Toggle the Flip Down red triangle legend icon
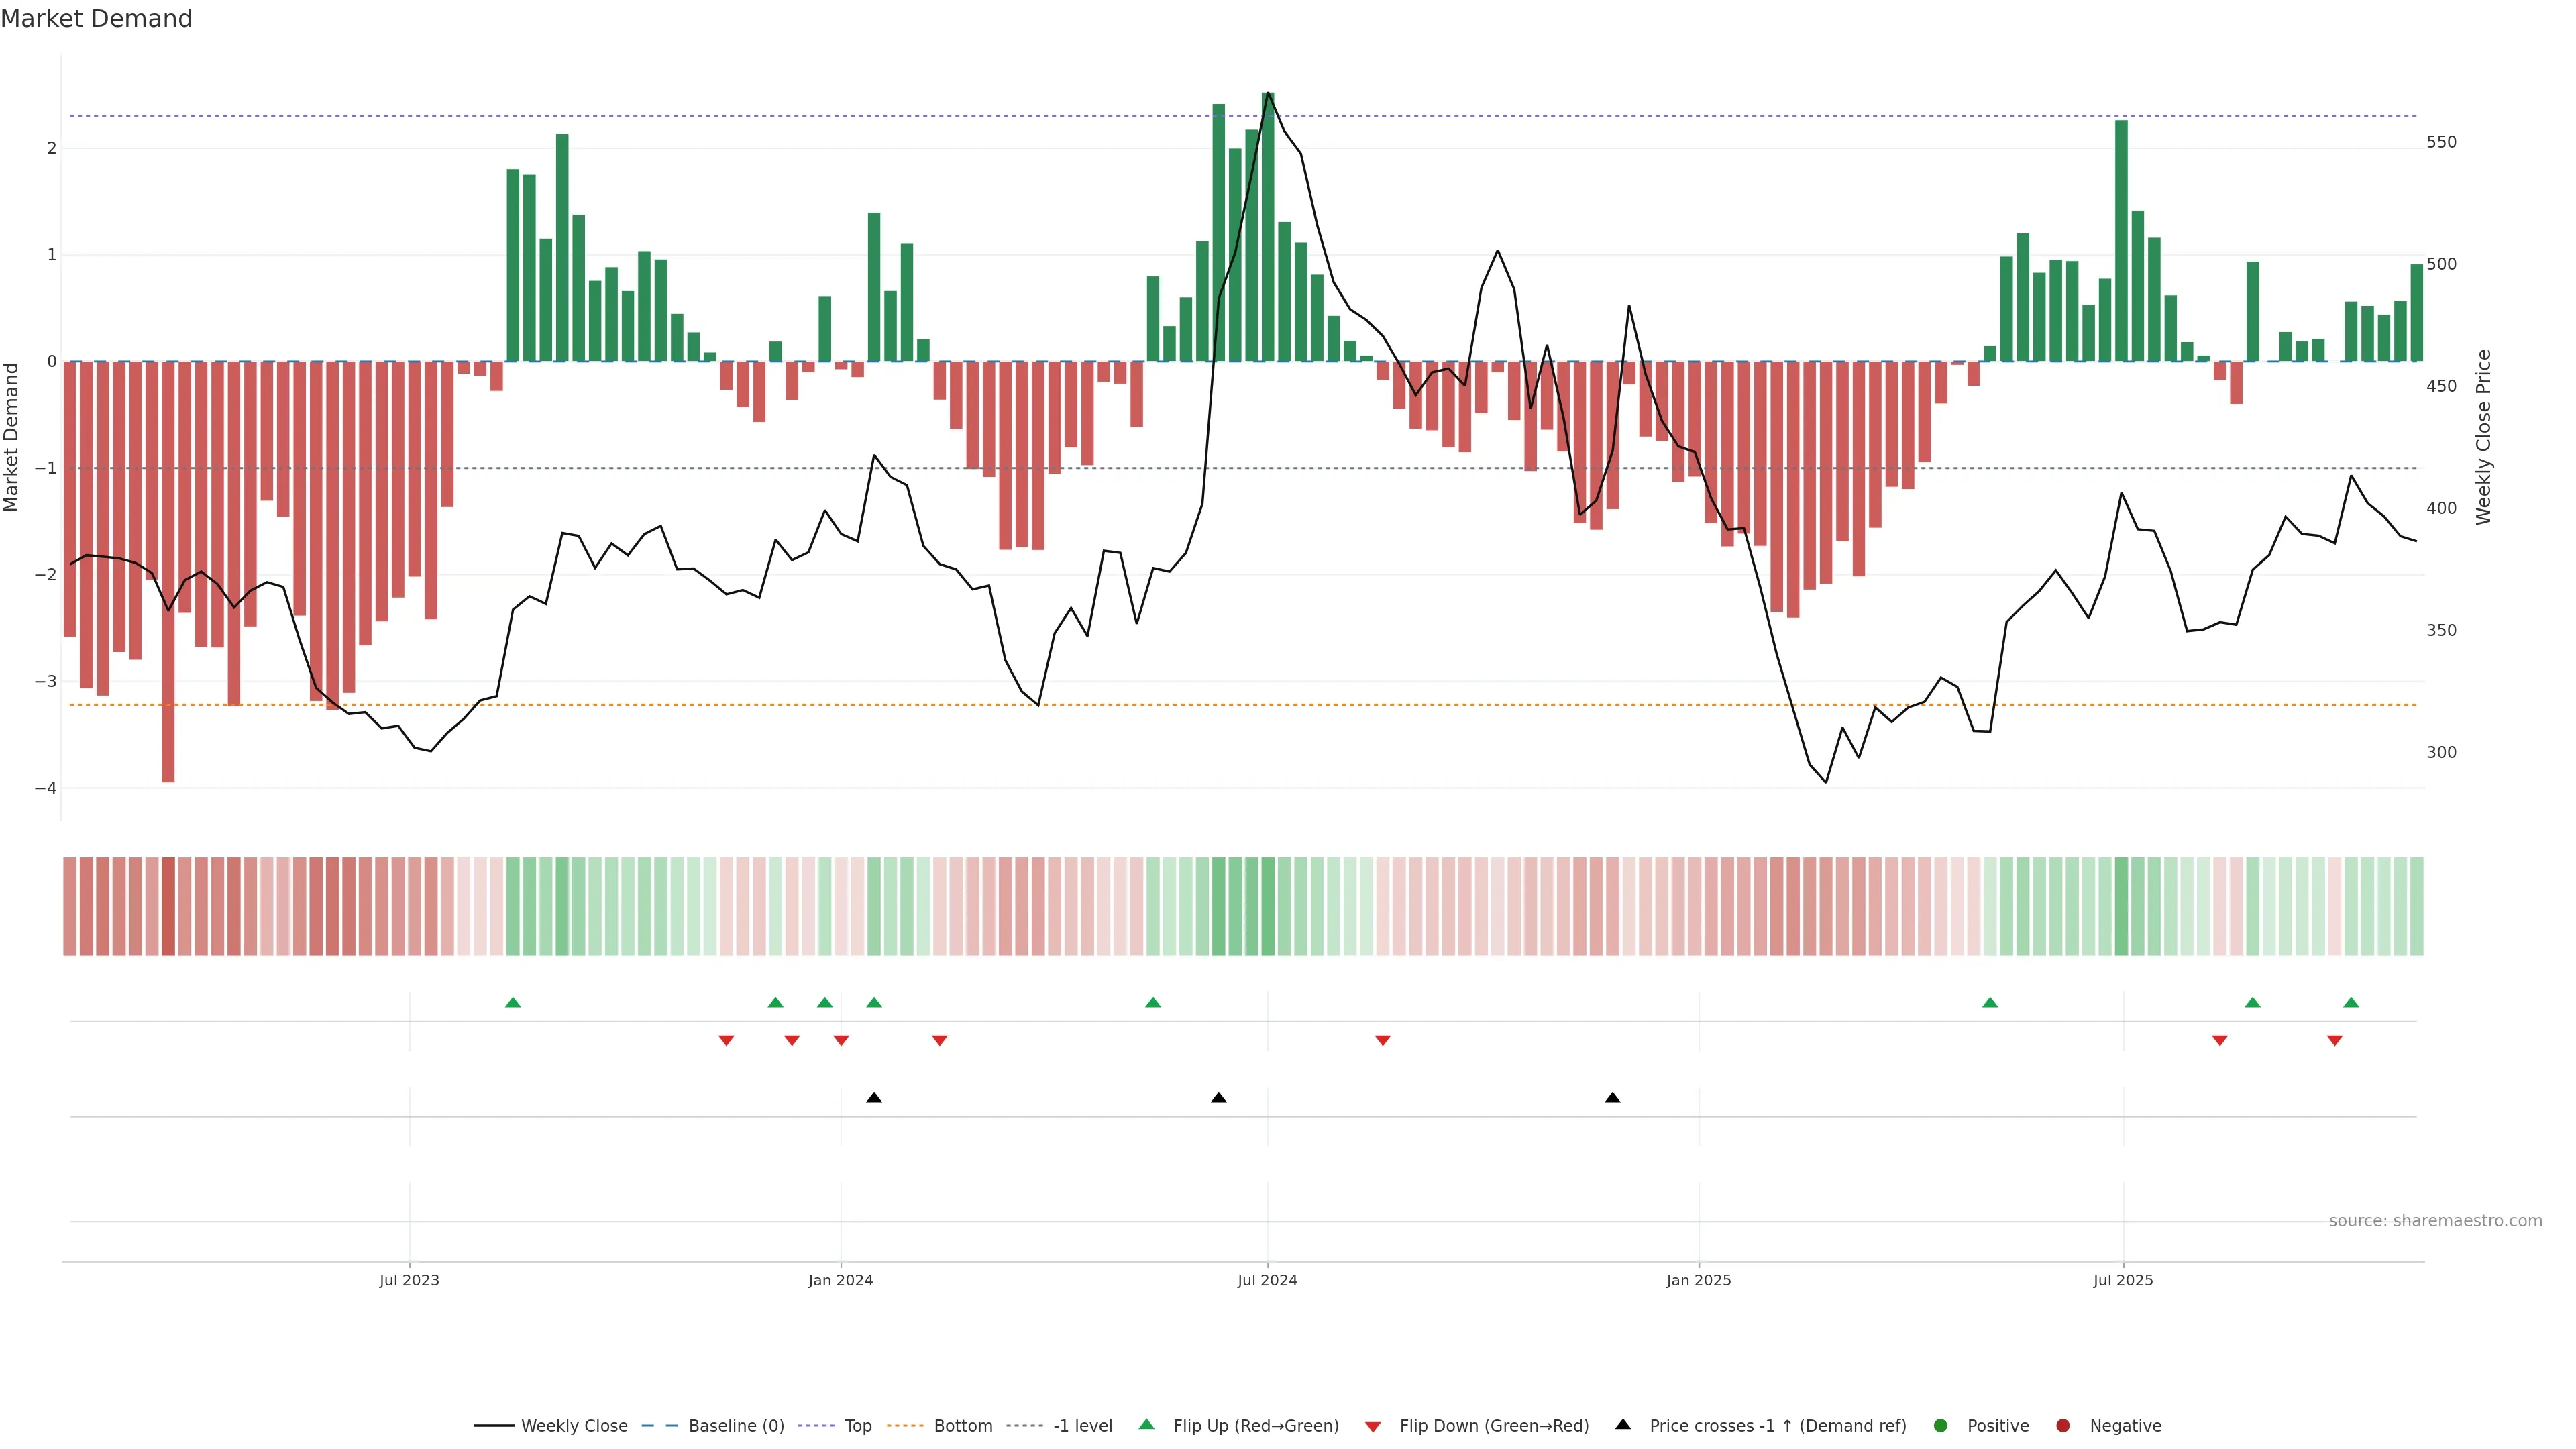This screenshot has width=2576, height=1449. click(1373, 1426)
